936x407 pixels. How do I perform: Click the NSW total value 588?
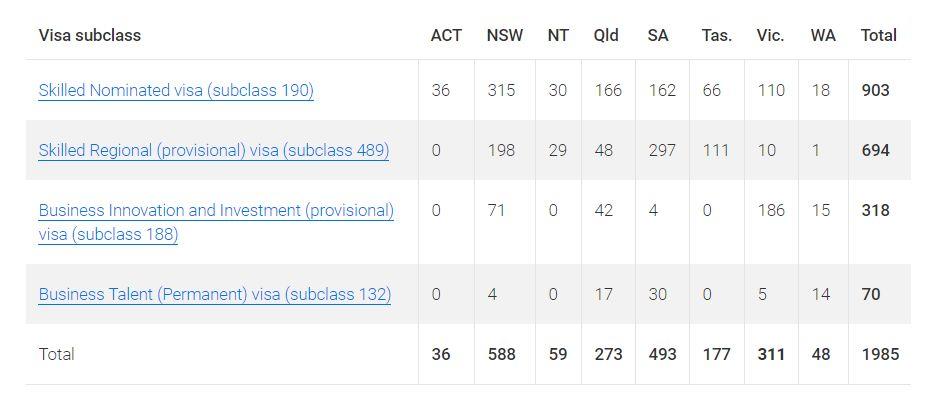coord(501,354)
